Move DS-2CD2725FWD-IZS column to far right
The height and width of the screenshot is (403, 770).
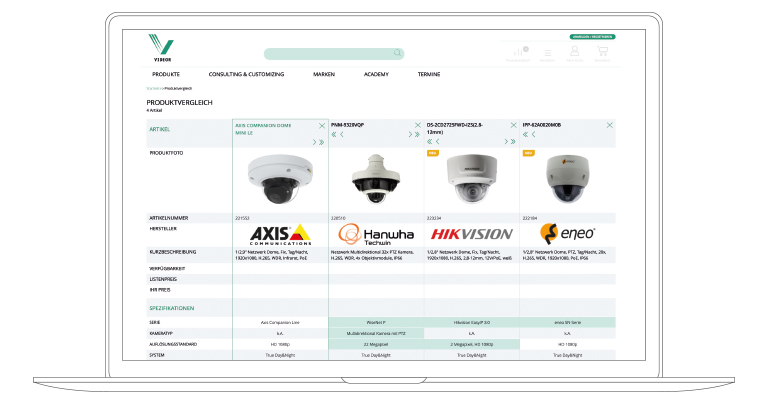tap(513, 141)
